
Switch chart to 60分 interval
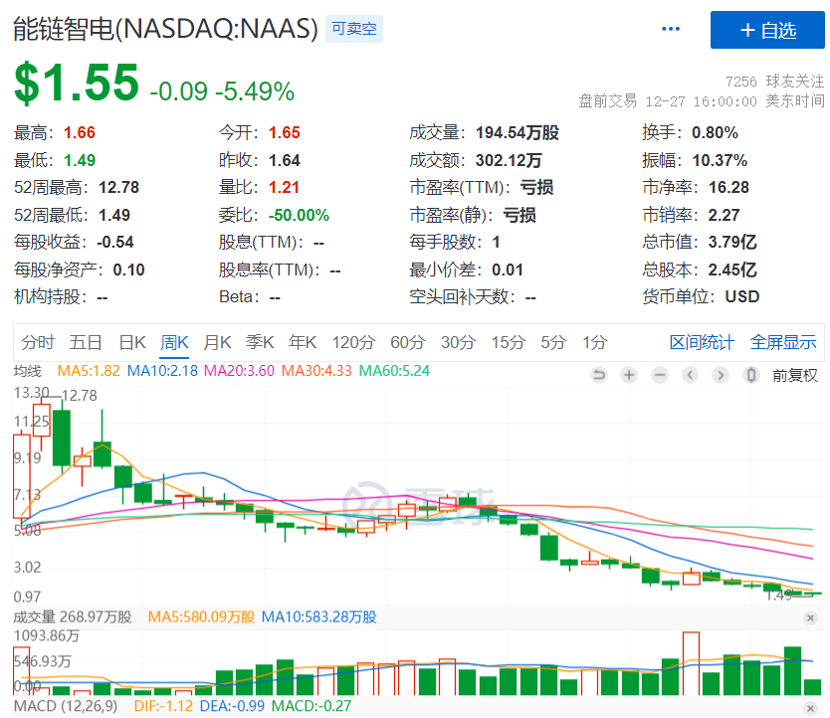(x=408, y=343)
